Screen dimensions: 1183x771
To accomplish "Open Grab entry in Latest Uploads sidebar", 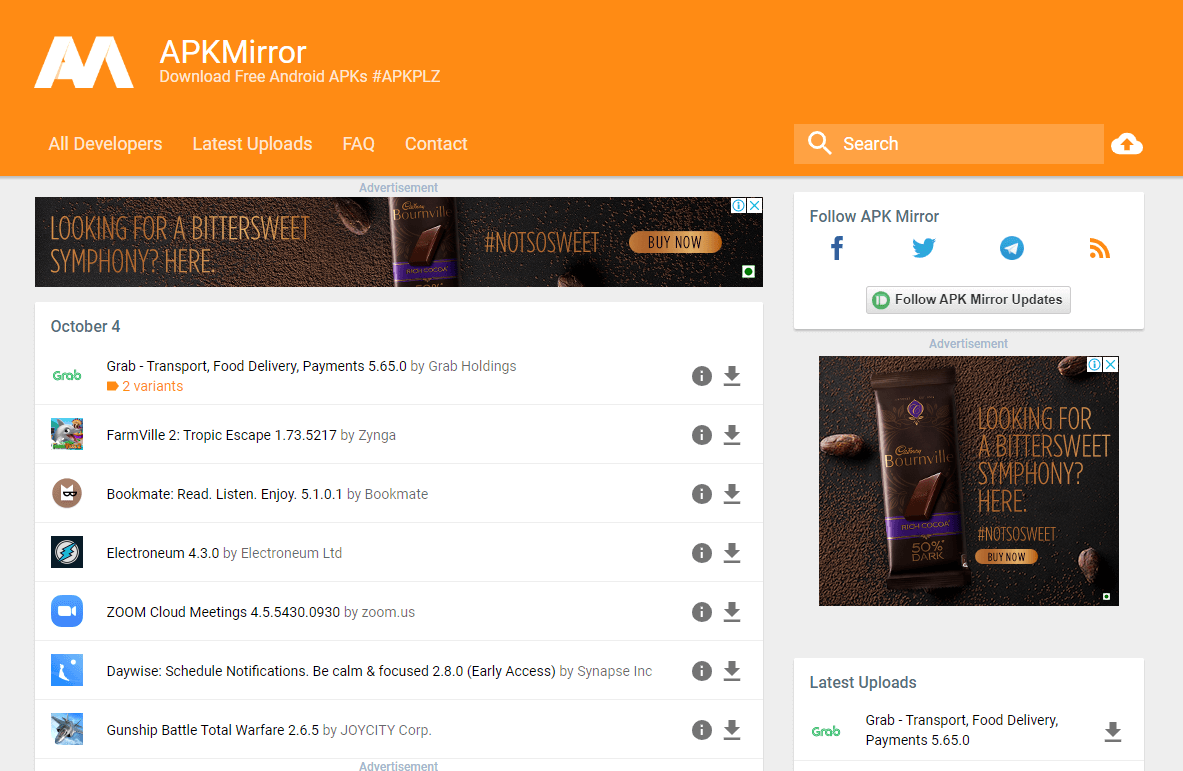I will (962, 730).
